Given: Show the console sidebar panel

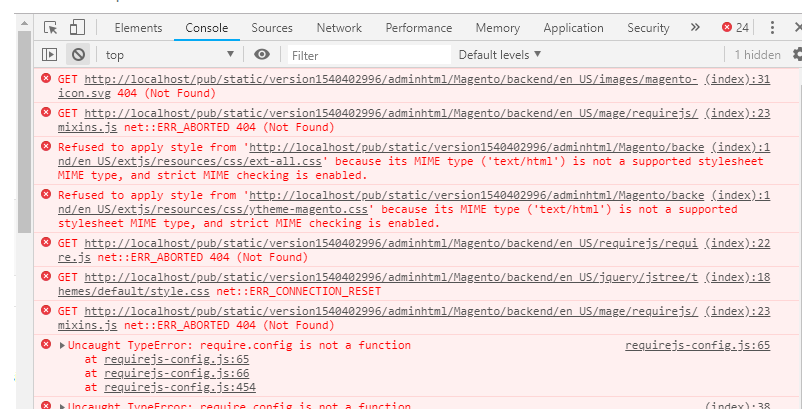Looking at the screenshot, I should pyautogui.click(x=49, y=55).
